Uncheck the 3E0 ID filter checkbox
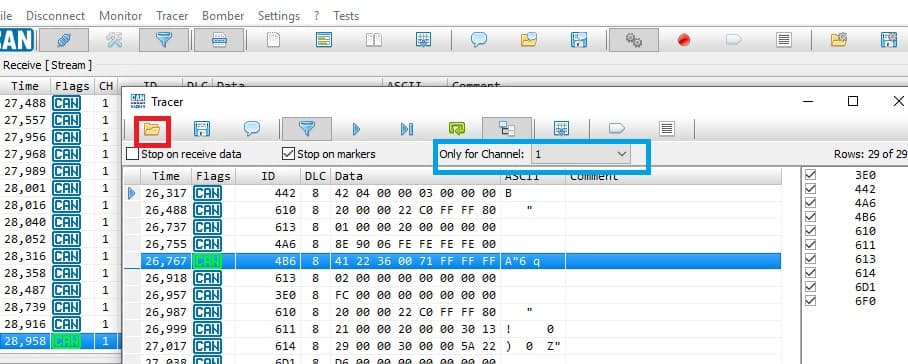The height and width of the screenshot is (364, 908). click(x=811, y=175)
